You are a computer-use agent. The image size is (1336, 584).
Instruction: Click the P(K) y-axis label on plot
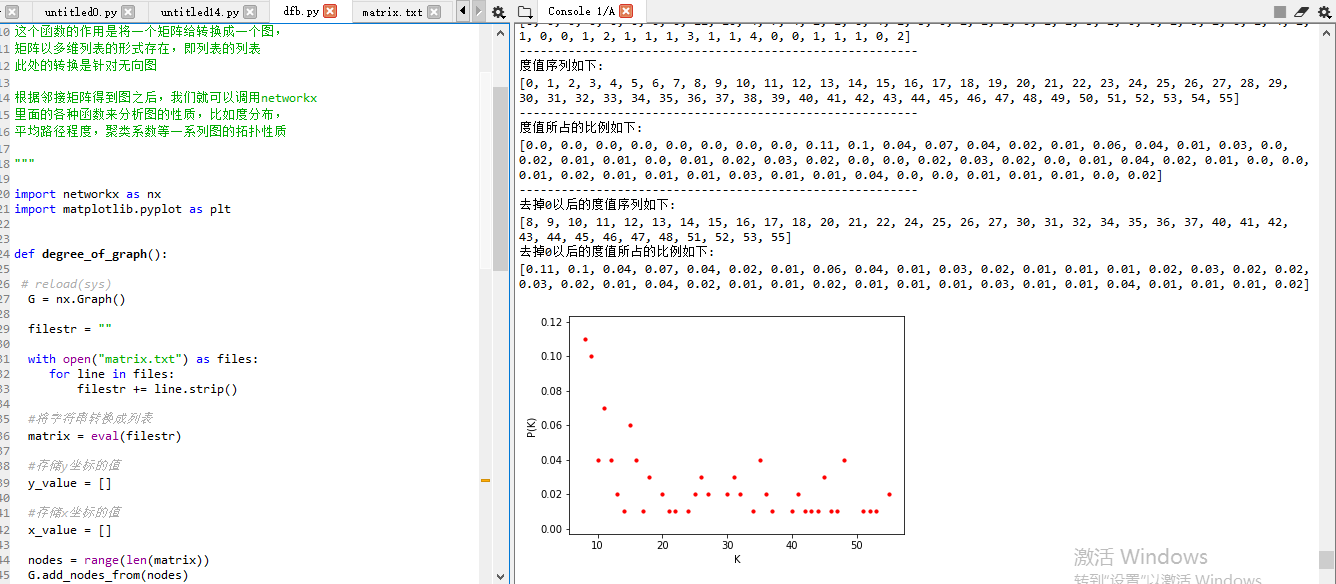coord(531,427)
